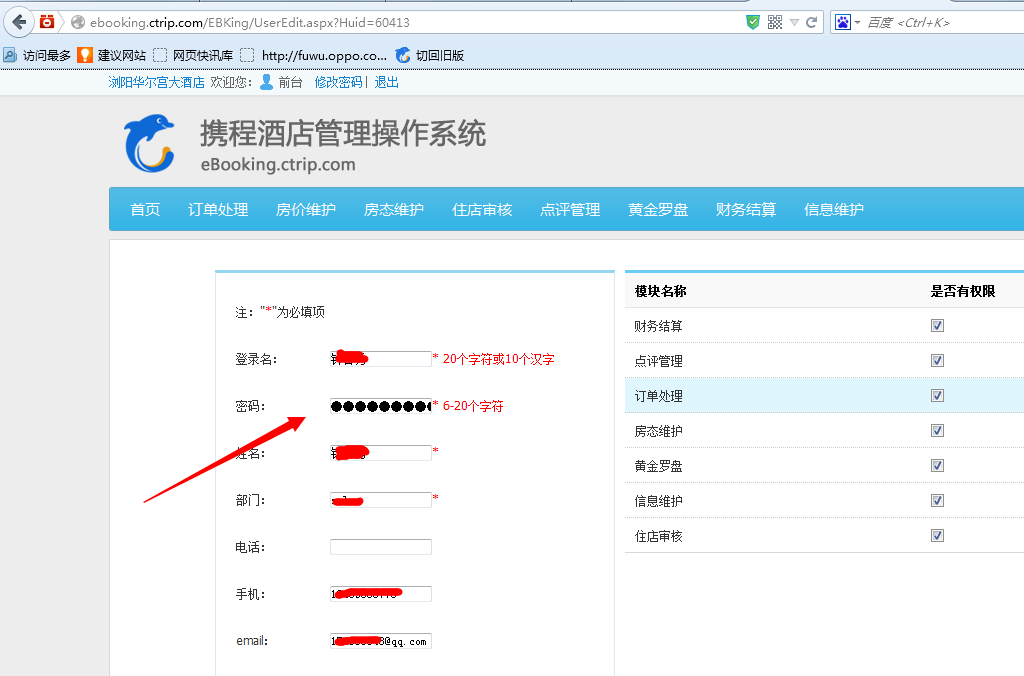Viewport: 1024px width, 676px height.
Task: Click the user avatar icon beside 前台
Action: click(x=266, y=82)
